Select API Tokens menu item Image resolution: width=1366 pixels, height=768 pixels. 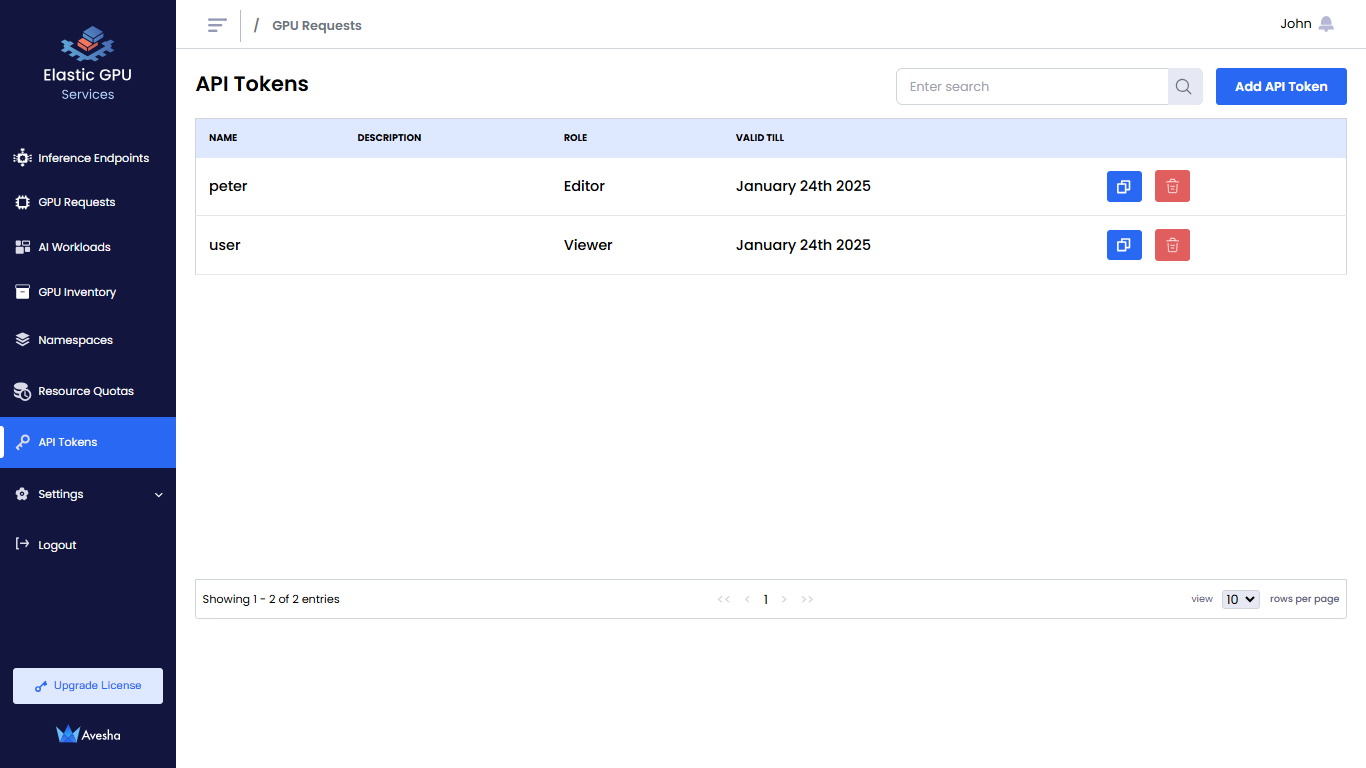(x=88, y=442)
